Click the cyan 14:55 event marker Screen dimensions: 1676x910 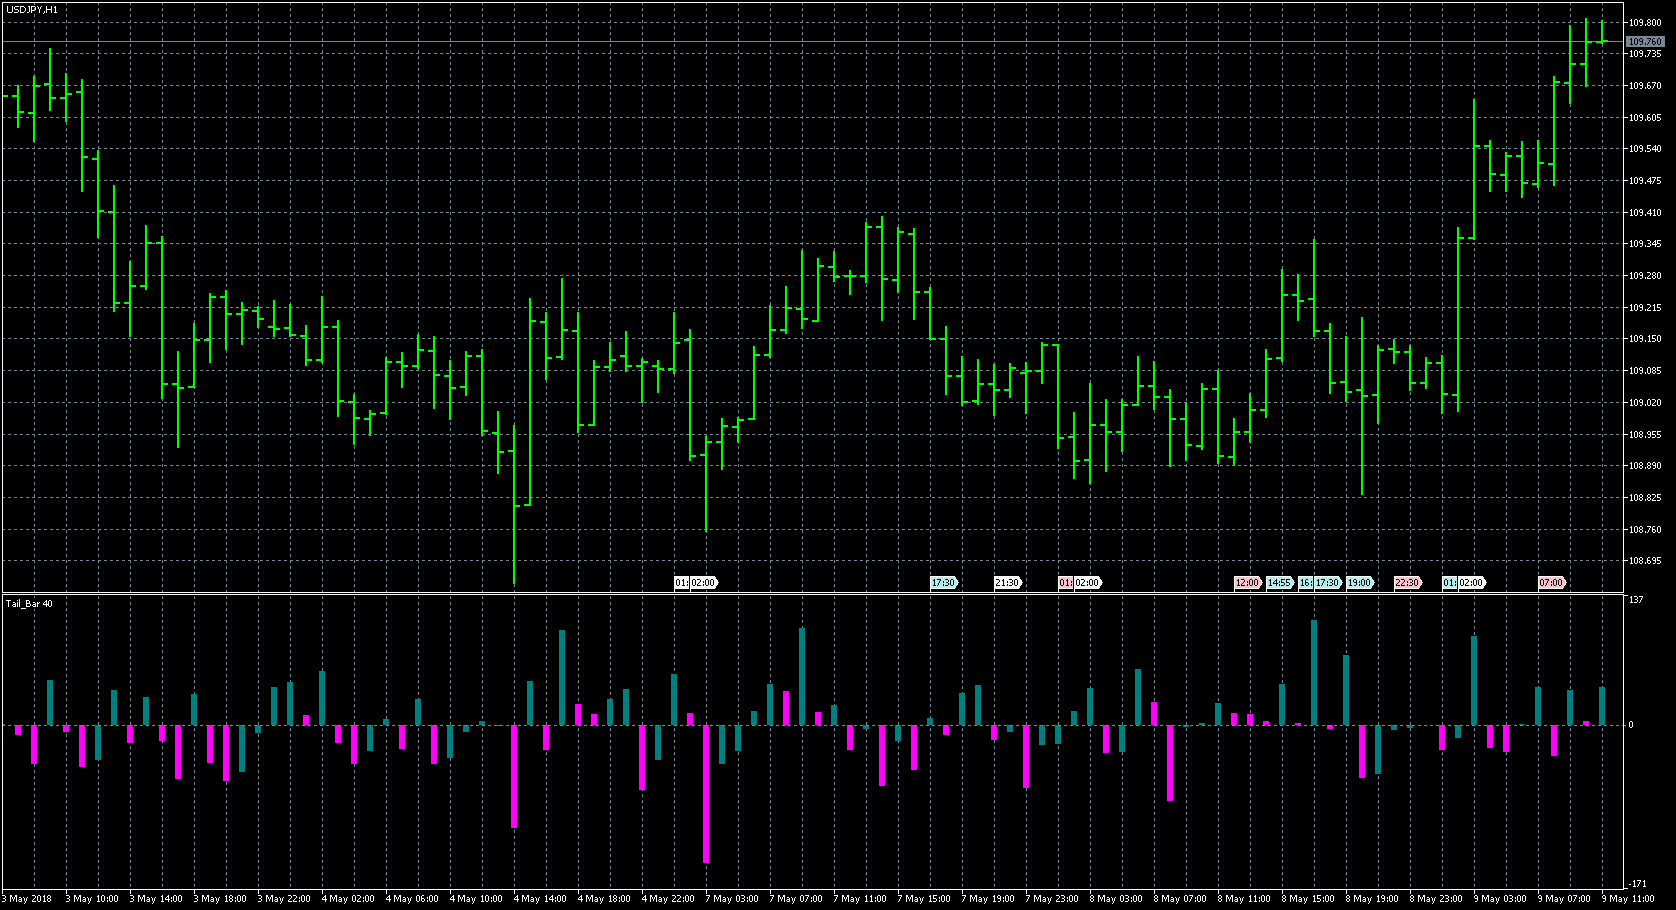pyautogui.click(x=1279, y=583)
